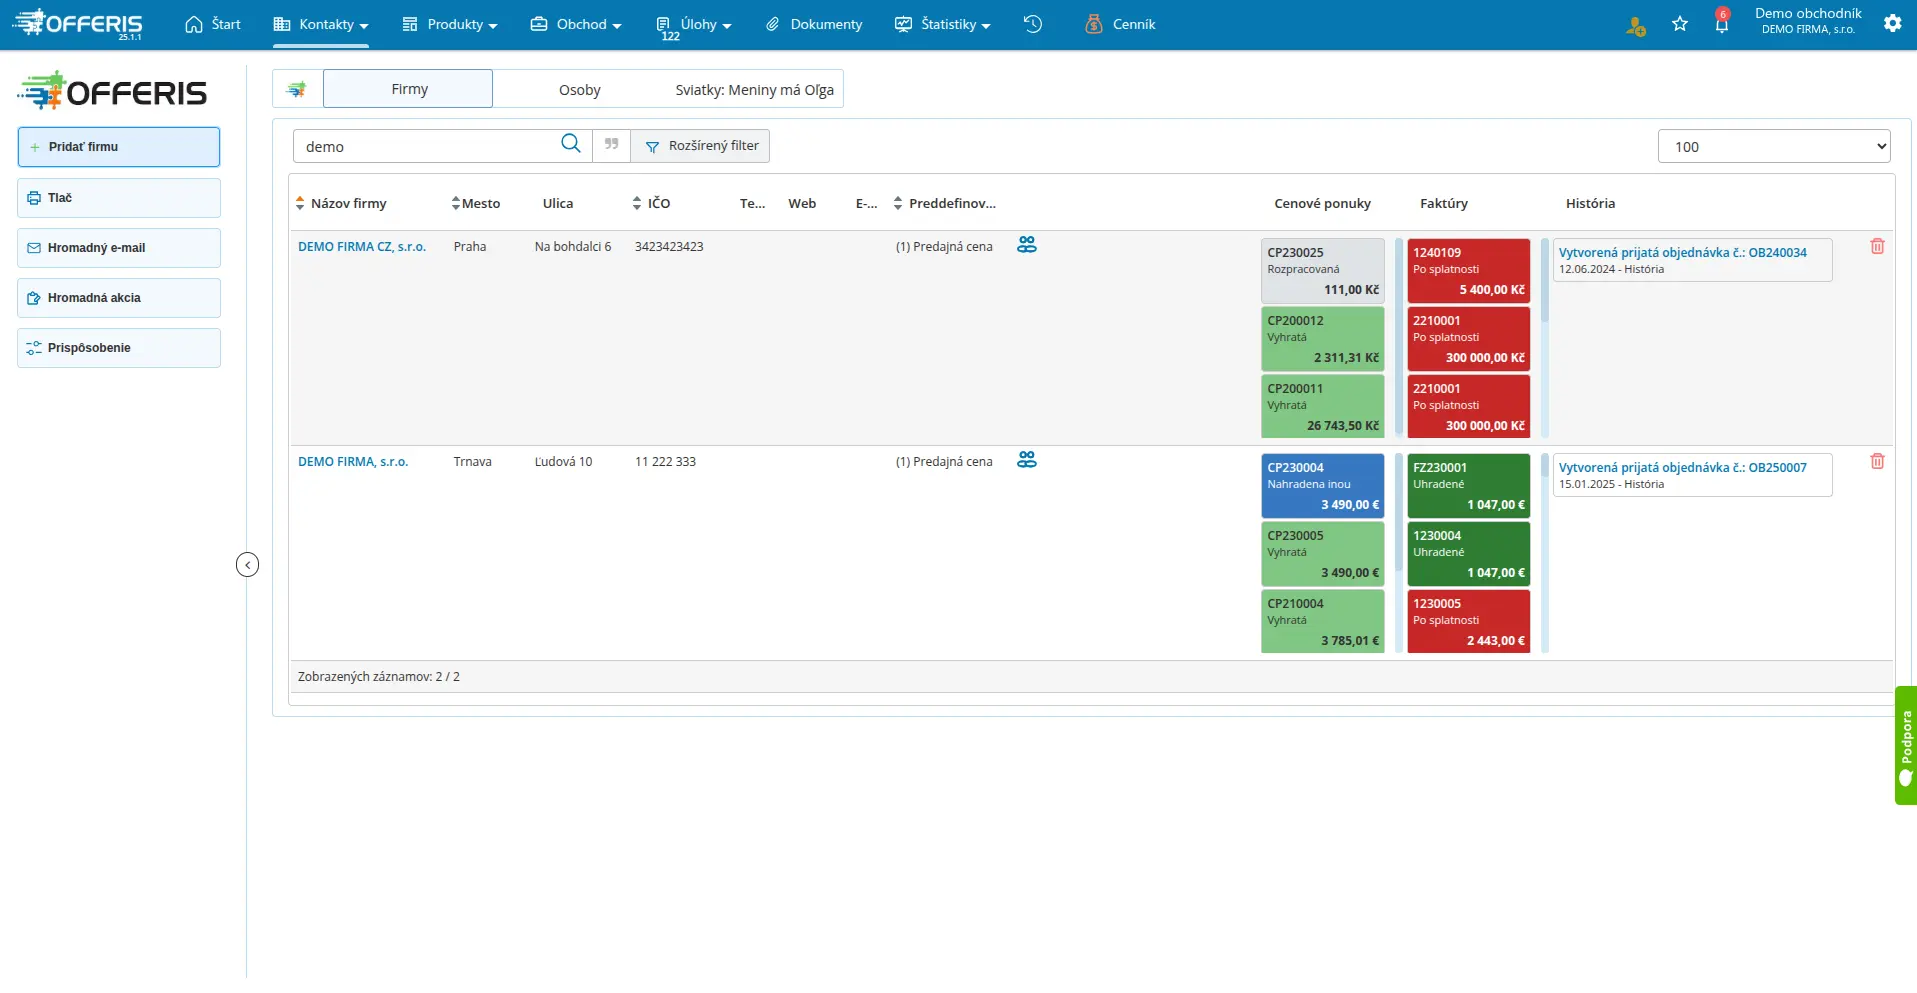This screenshot has height=993, width=1917.
Task: Open the DEMO FIRMA CZ, s.r.o. link
Action: coord(362,246)
